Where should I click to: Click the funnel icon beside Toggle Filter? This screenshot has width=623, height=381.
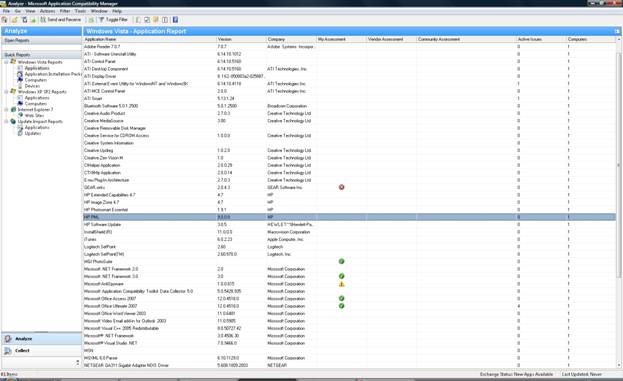[x=101, y=19]
